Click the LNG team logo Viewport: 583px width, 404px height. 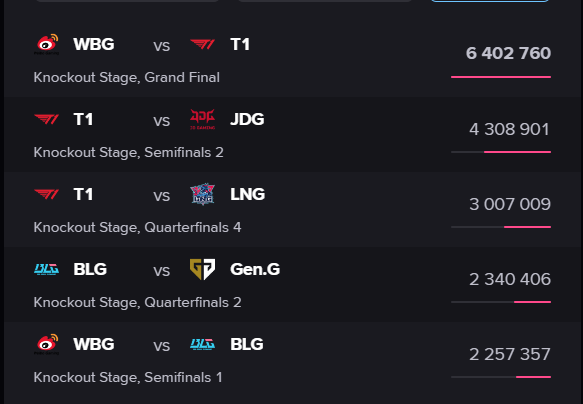(203, 194)
